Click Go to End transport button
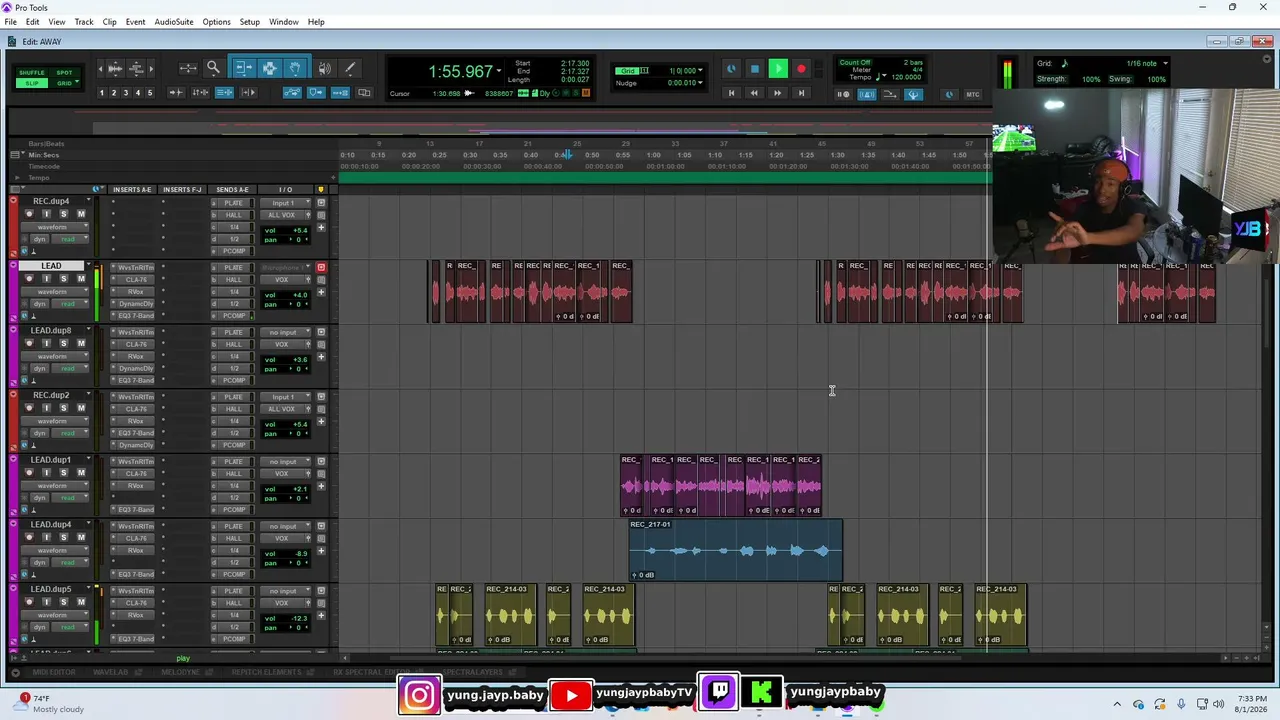 [x=800, y=94]
